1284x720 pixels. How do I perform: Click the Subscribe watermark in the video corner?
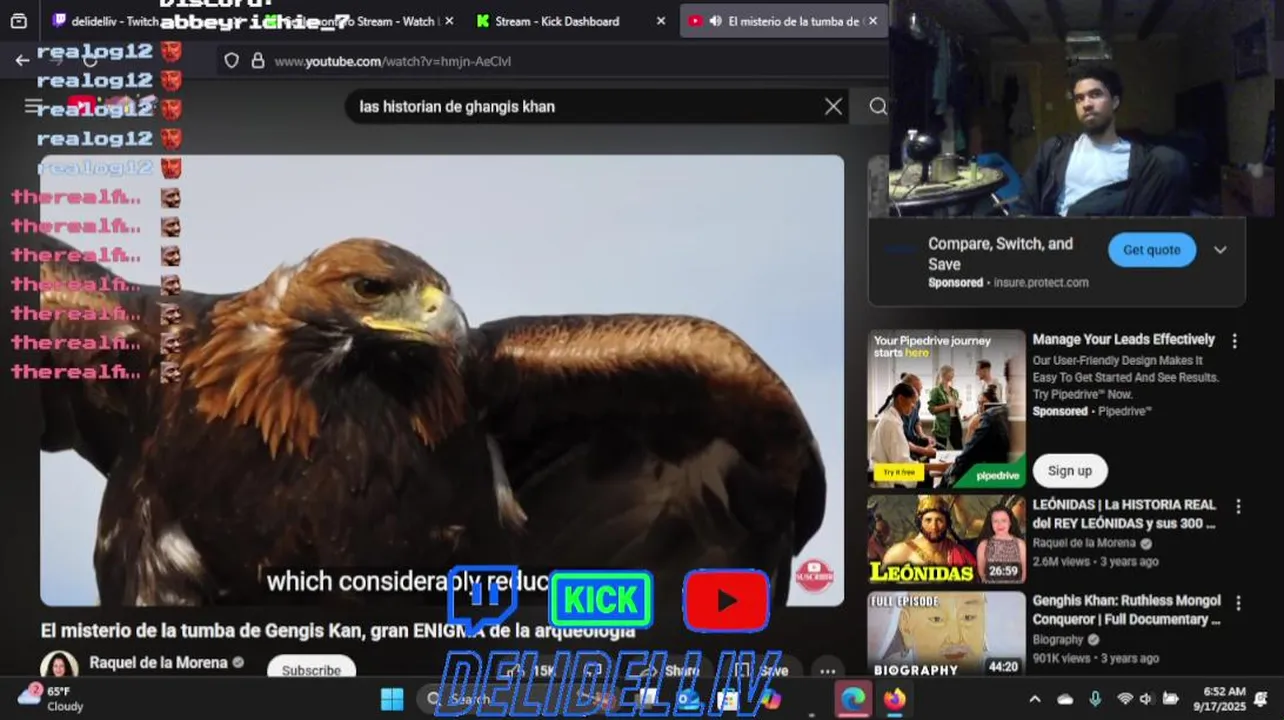(x=814, y=575)
